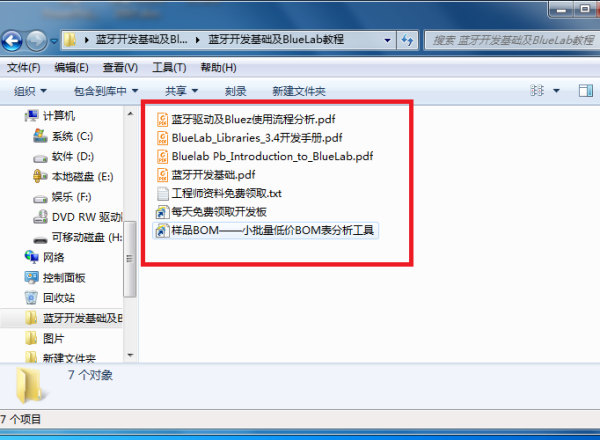This screenshot has width=600, height=440.
Task: Open the 系统 (C:) drive
Action: click(64, 136)
